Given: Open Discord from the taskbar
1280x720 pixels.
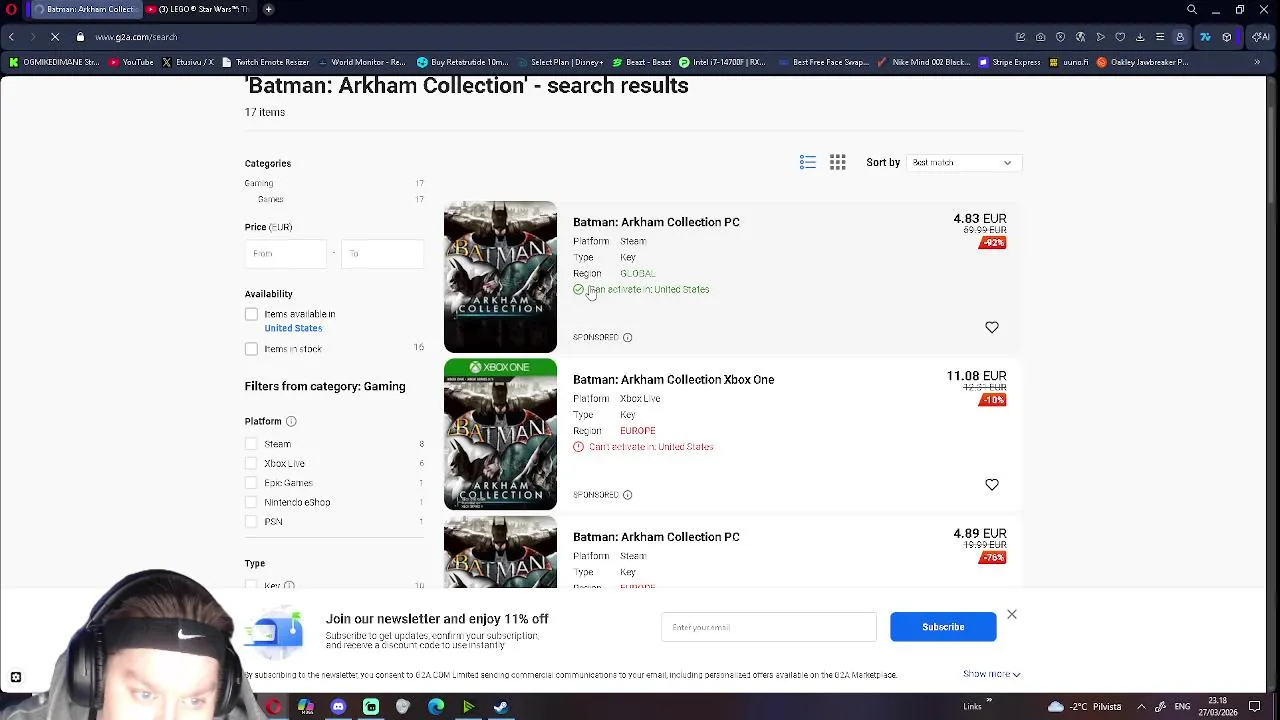Looking at the screenshot, I should 338,707.
